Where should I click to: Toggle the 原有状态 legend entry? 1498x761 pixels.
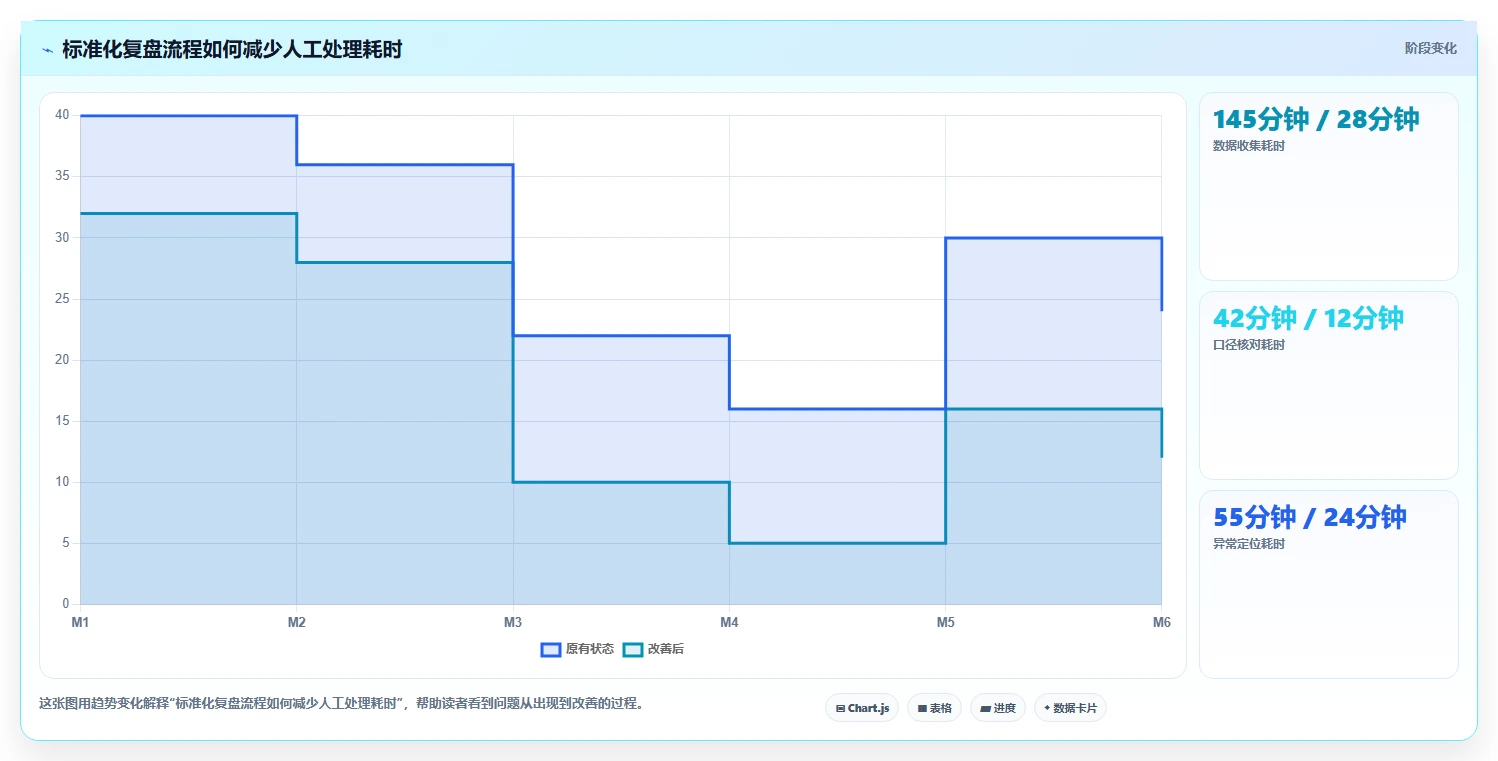coord(577,649)
